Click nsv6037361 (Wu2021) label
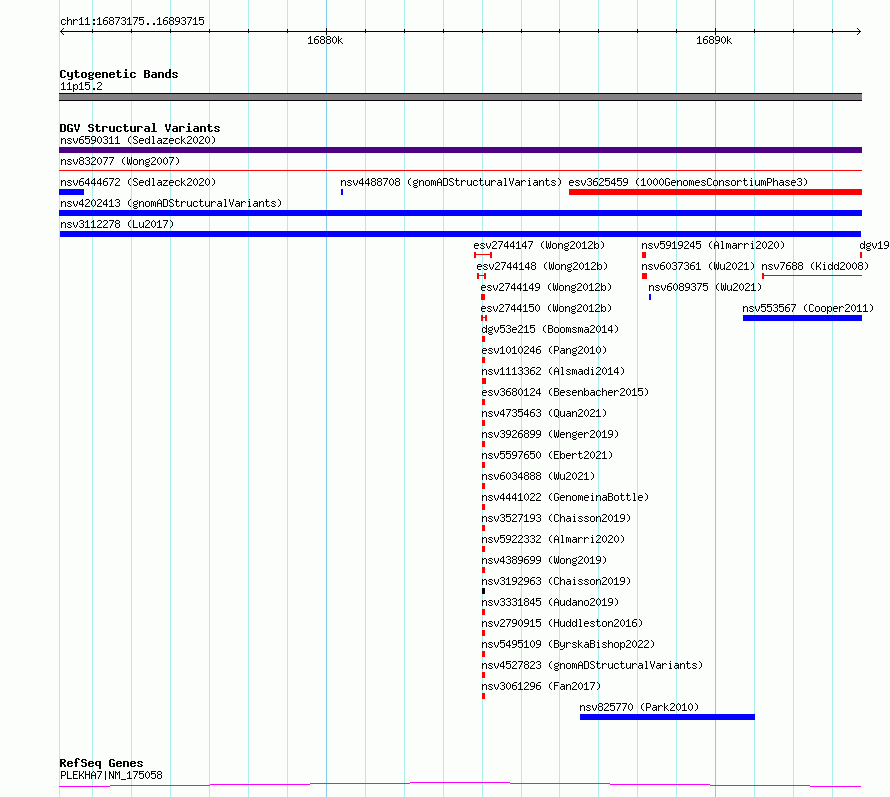The height and width of the screenshot is (797, 890). click(698, 266)
